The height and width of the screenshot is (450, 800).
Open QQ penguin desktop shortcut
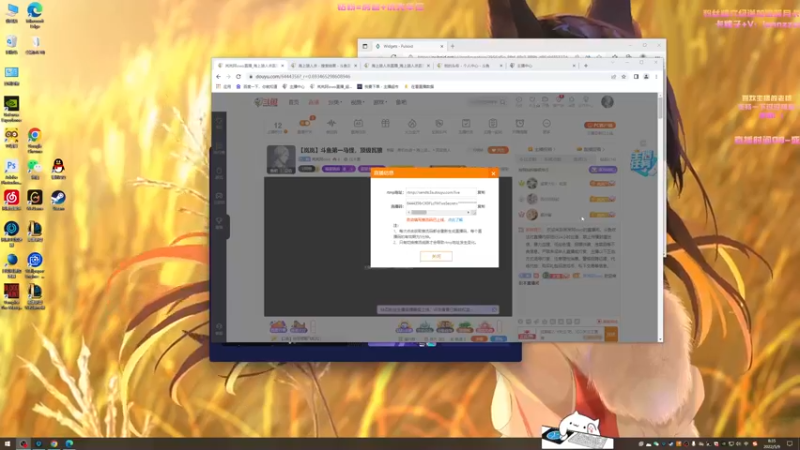click(58, 169)
